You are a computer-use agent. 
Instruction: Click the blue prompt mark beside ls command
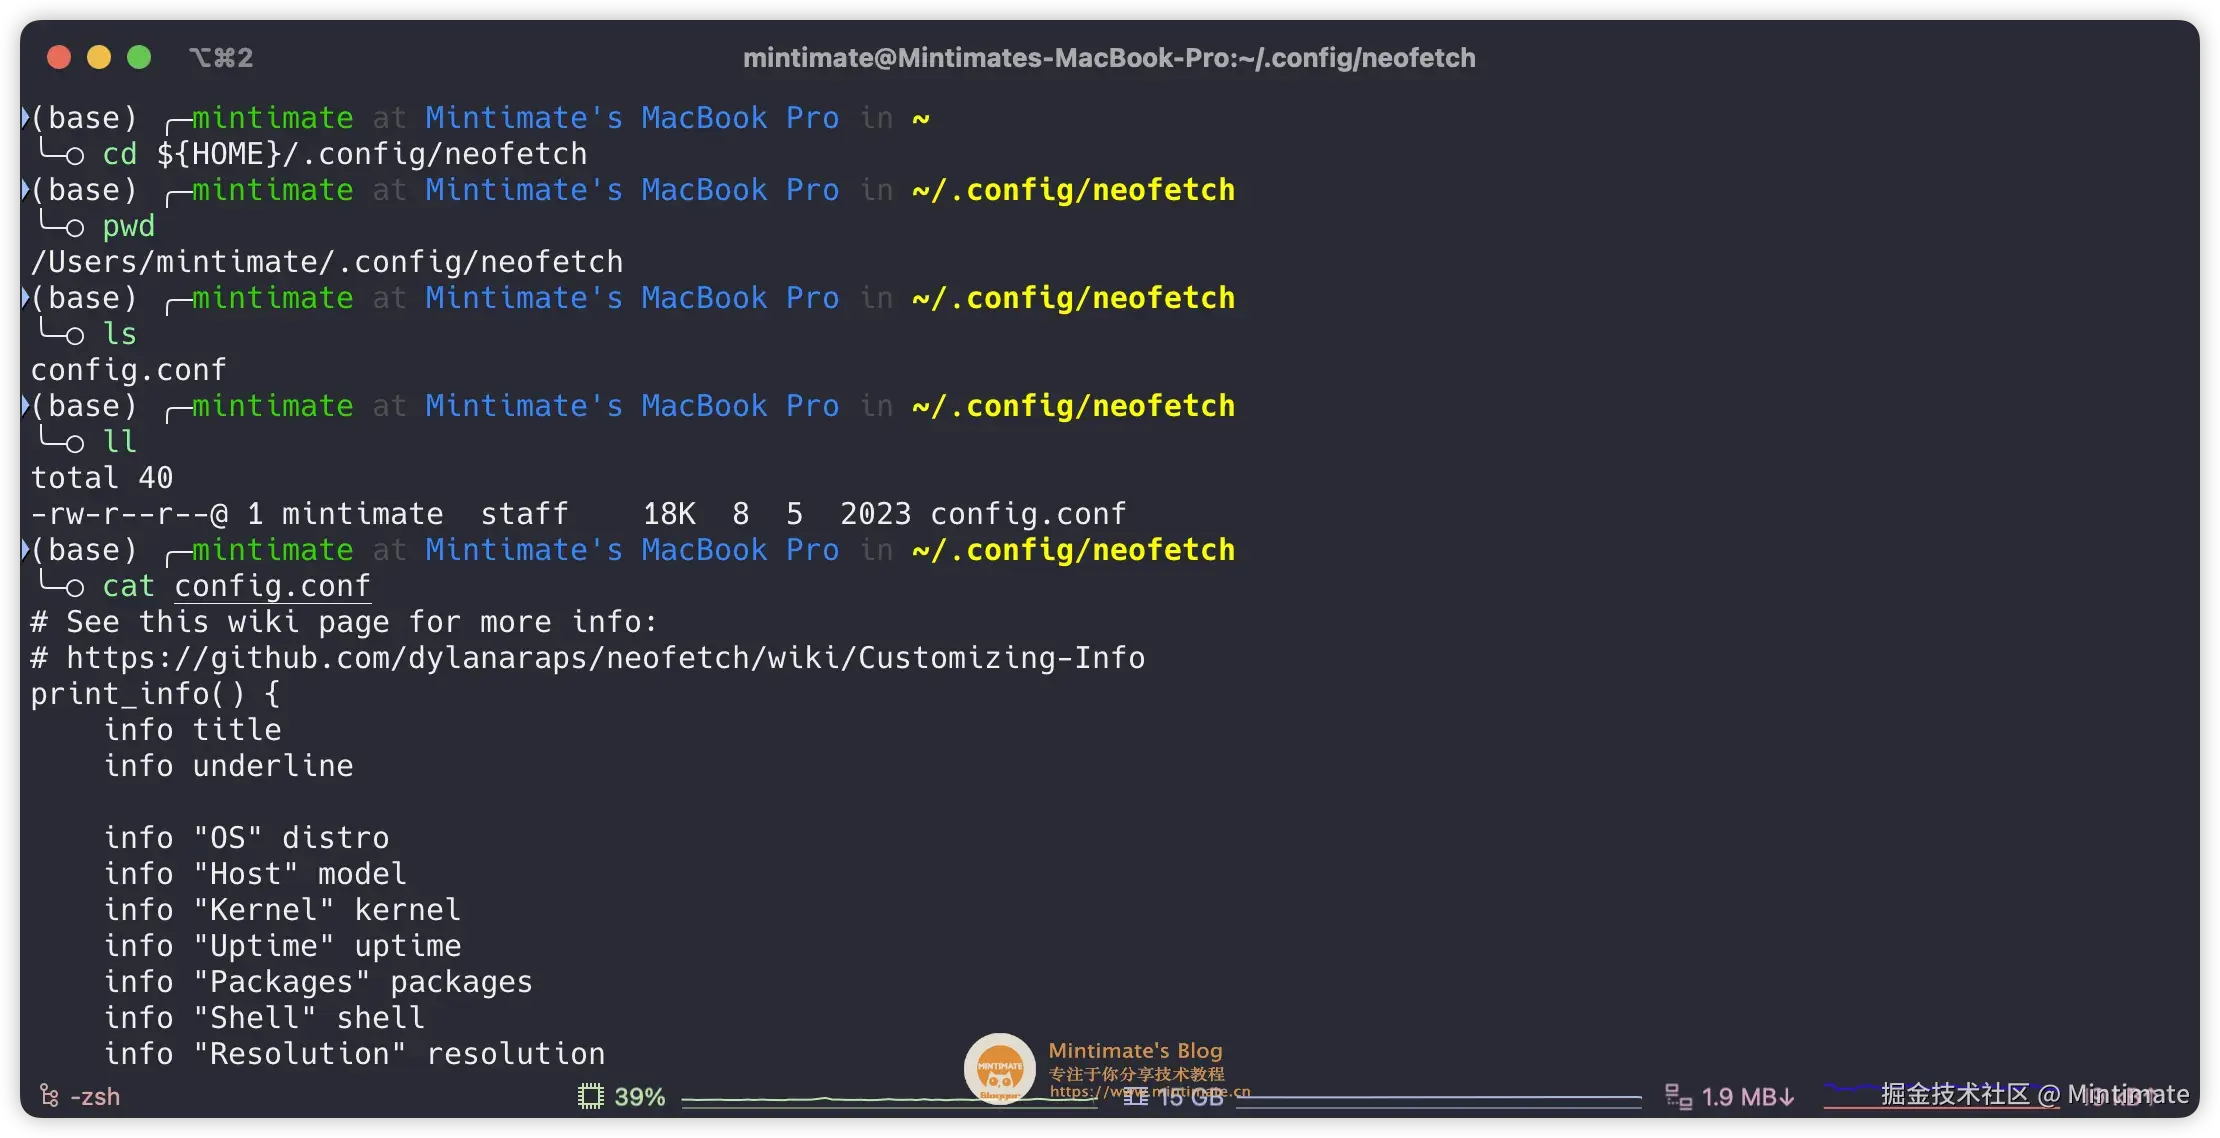tap(25, 297)
